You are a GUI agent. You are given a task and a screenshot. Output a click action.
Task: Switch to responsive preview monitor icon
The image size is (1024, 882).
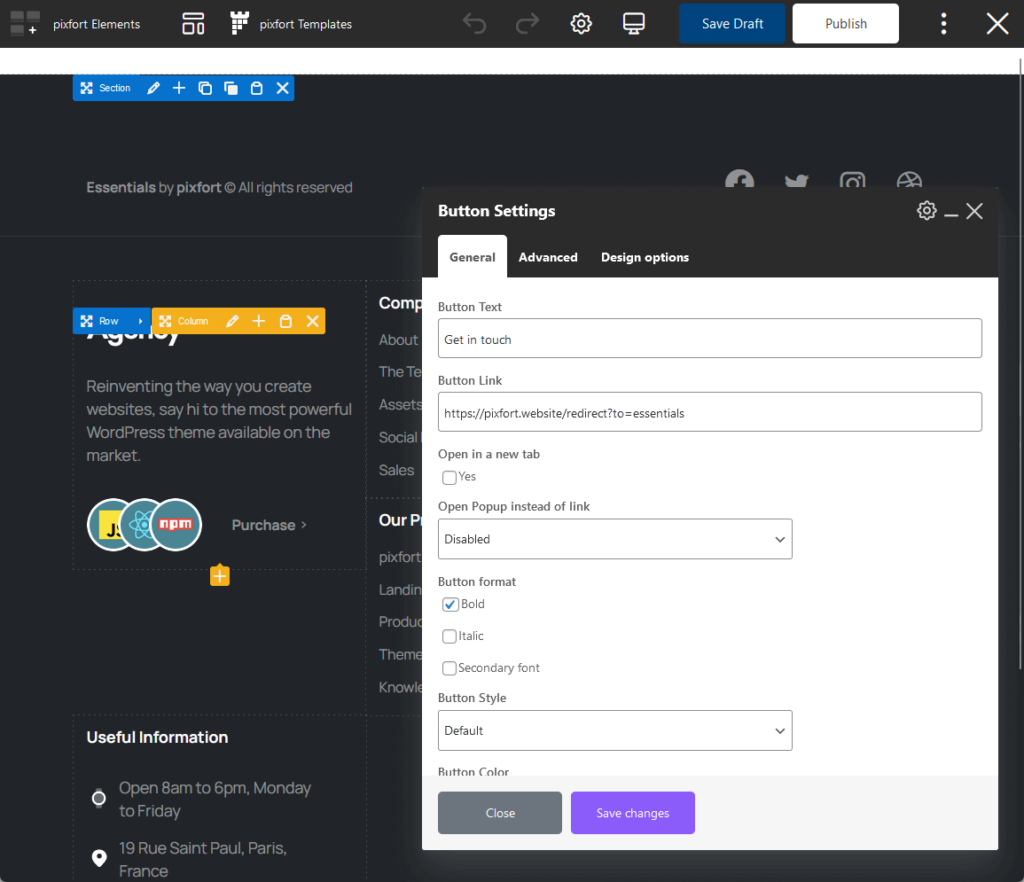[x=634, y=23]
